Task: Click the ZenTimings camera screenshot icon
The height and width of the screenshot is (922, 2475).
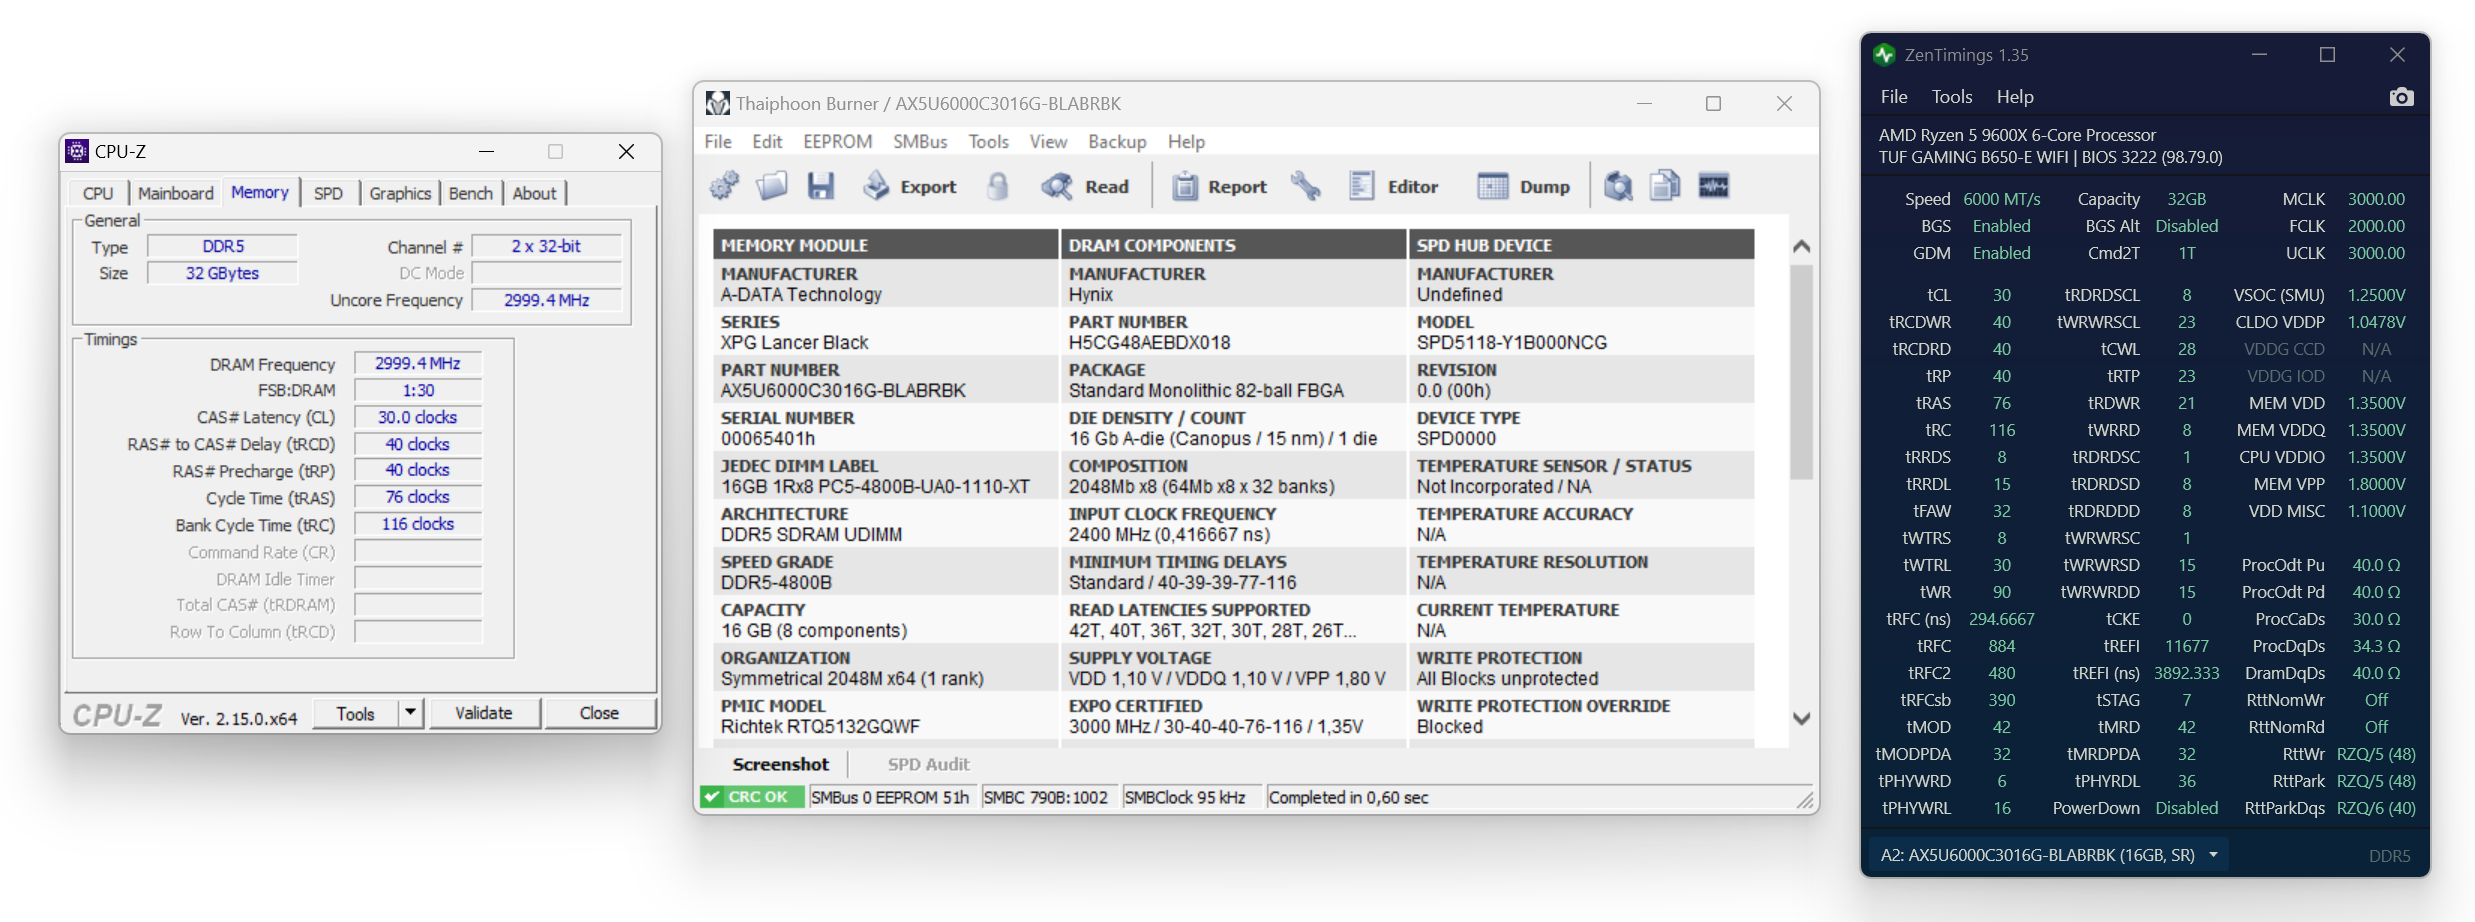Action: [x=2401, y=97]
